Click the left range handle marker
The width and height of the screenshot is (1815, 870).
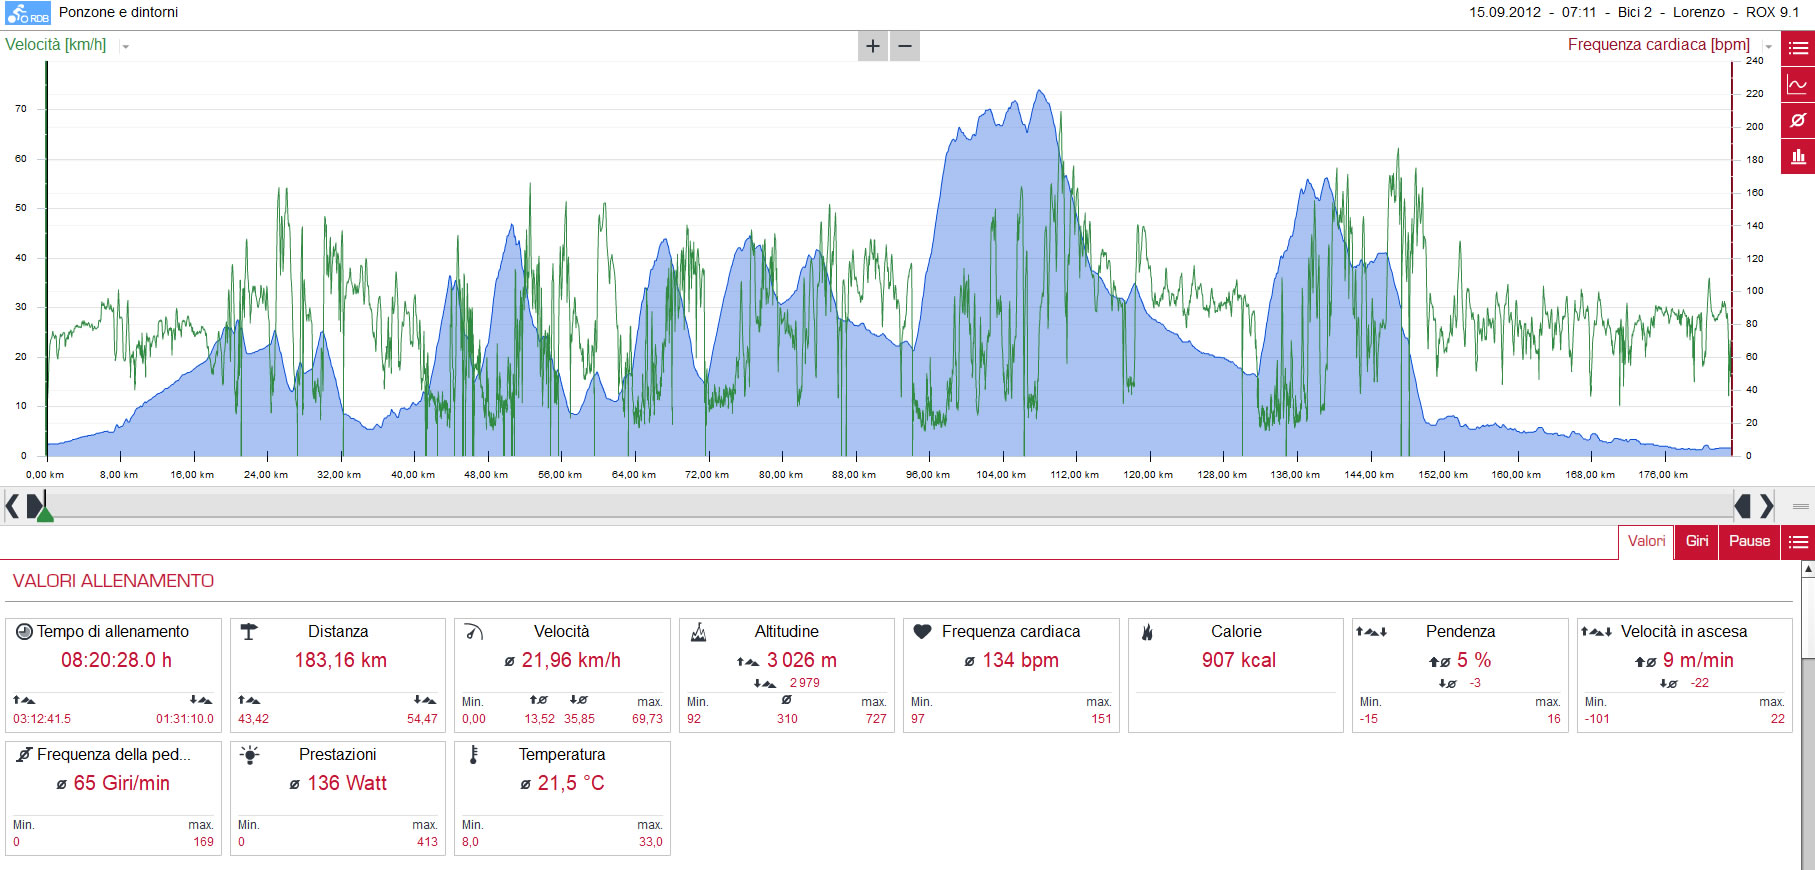coord(34,506)
